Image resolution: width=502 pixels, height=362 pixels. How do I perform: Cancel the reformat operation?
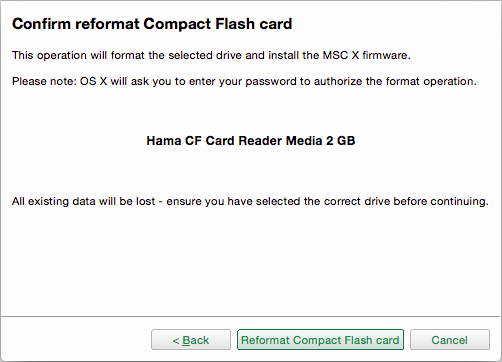tap(450, 340)
